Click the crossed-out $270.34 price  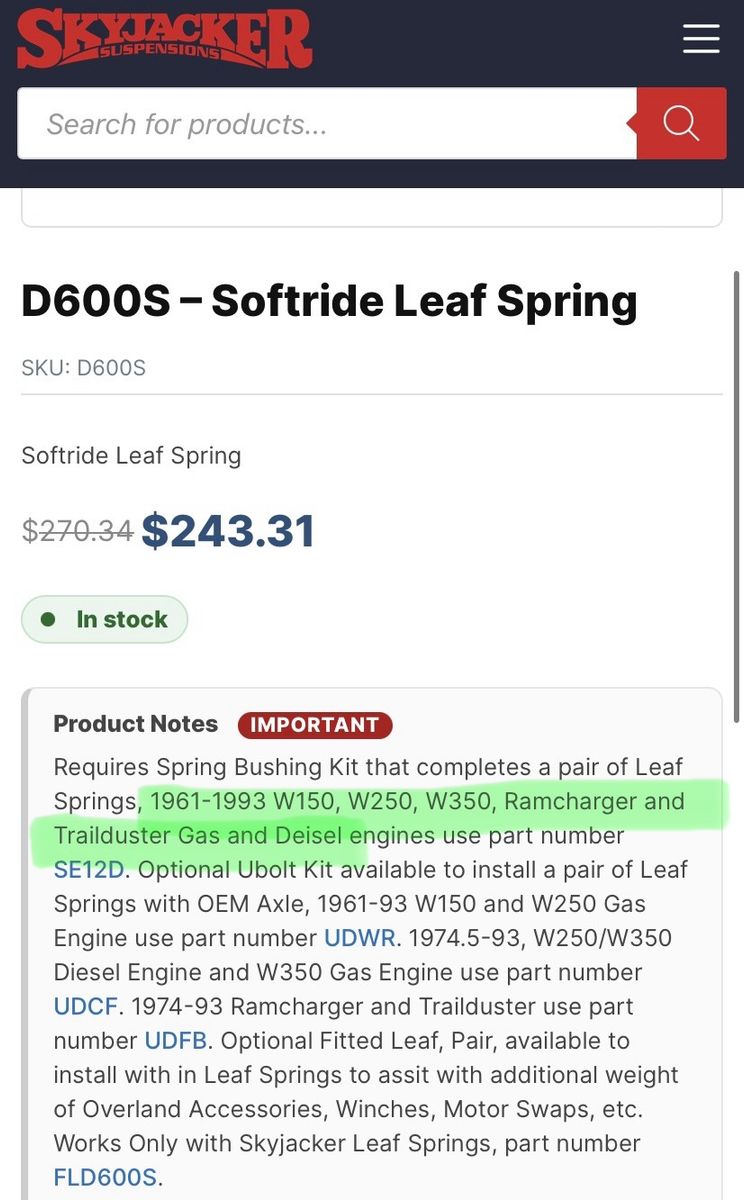coord(77,531)
